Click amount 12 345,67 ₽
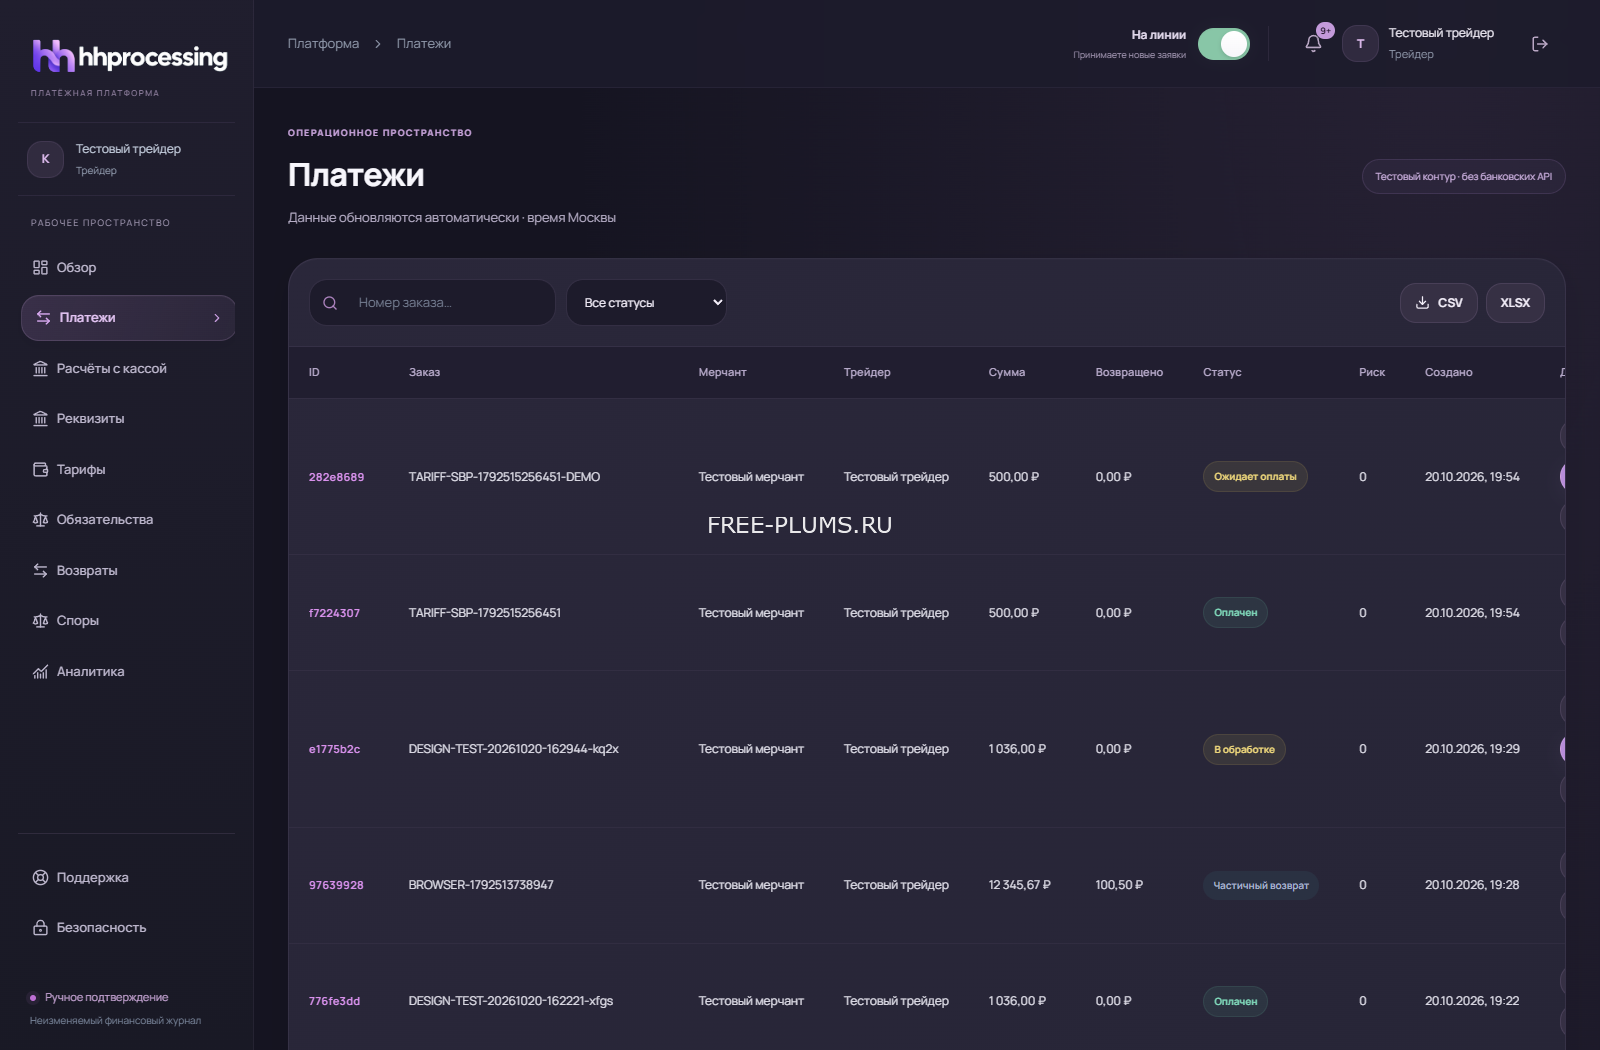Viewport: 1600px width, 1050px height. [1019, 885]
